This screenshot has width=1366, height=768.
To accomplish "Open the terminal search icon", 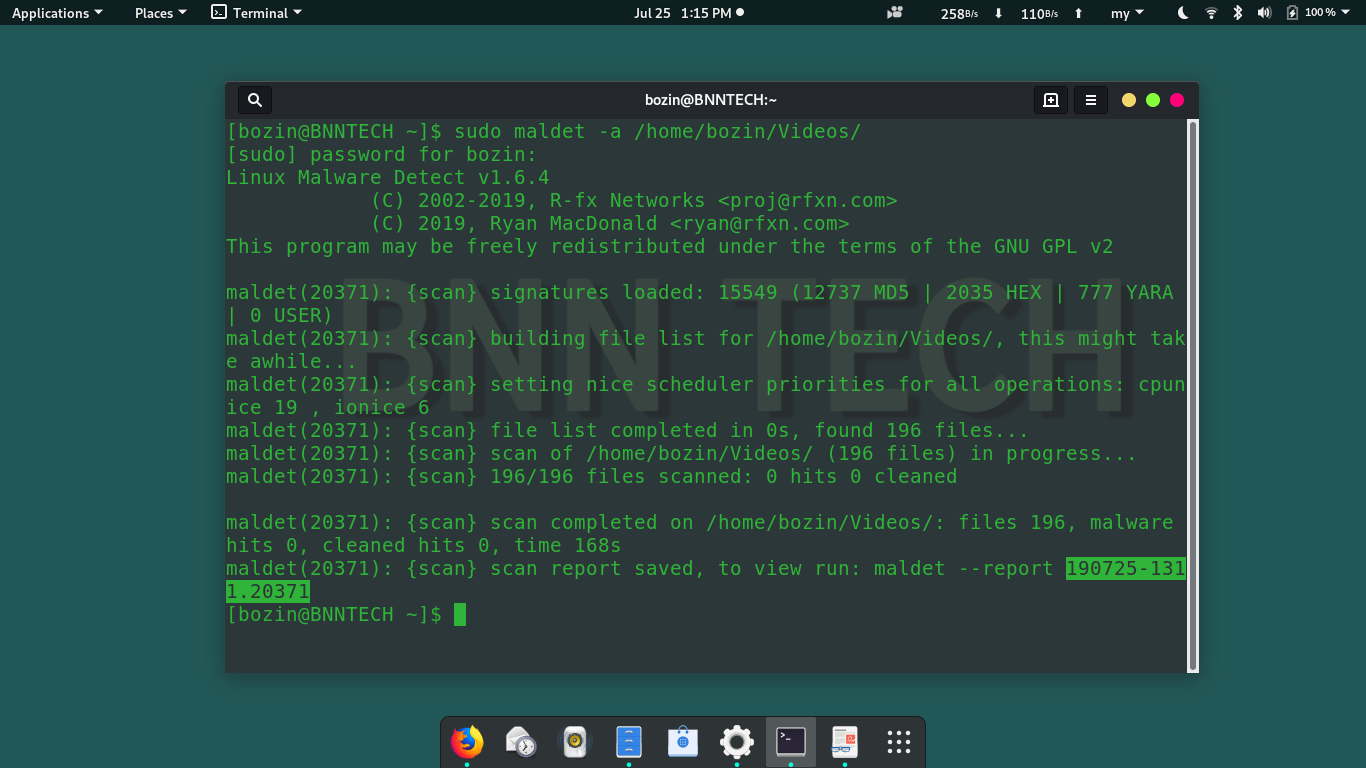I will click(x=254, y=99).
